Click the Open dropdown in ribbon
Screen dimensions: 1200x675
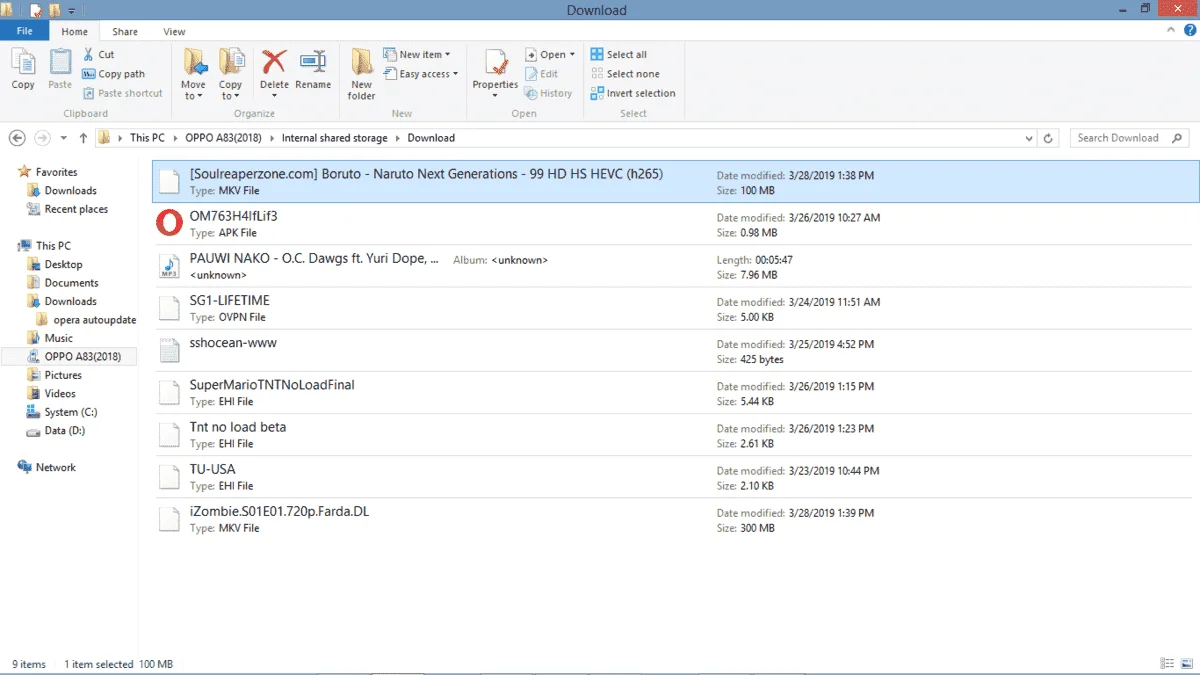point(550,55)
